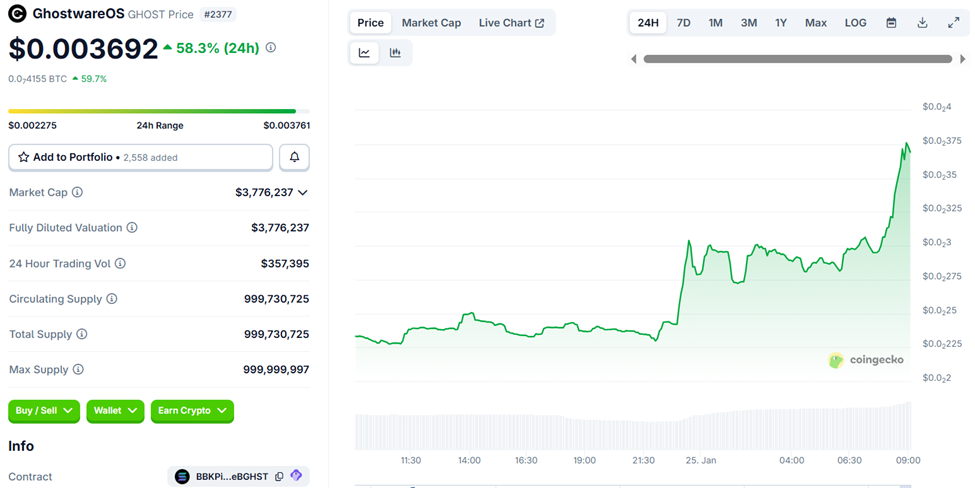Toggle LOG scale on chart
Screen dimensions: 975x488
click(855, 22)
